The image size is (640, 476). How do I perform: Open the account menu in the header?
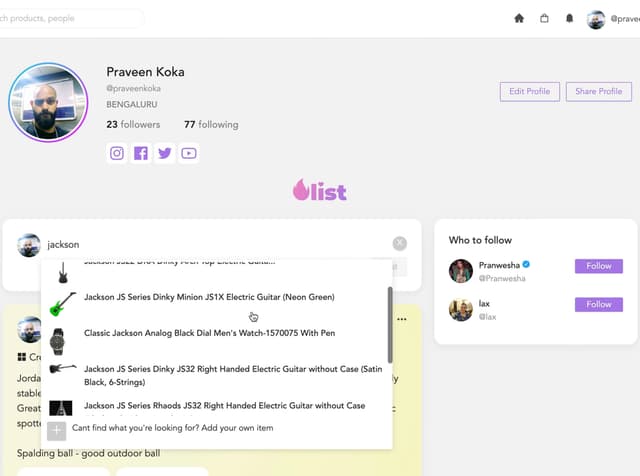pos(609,19)
